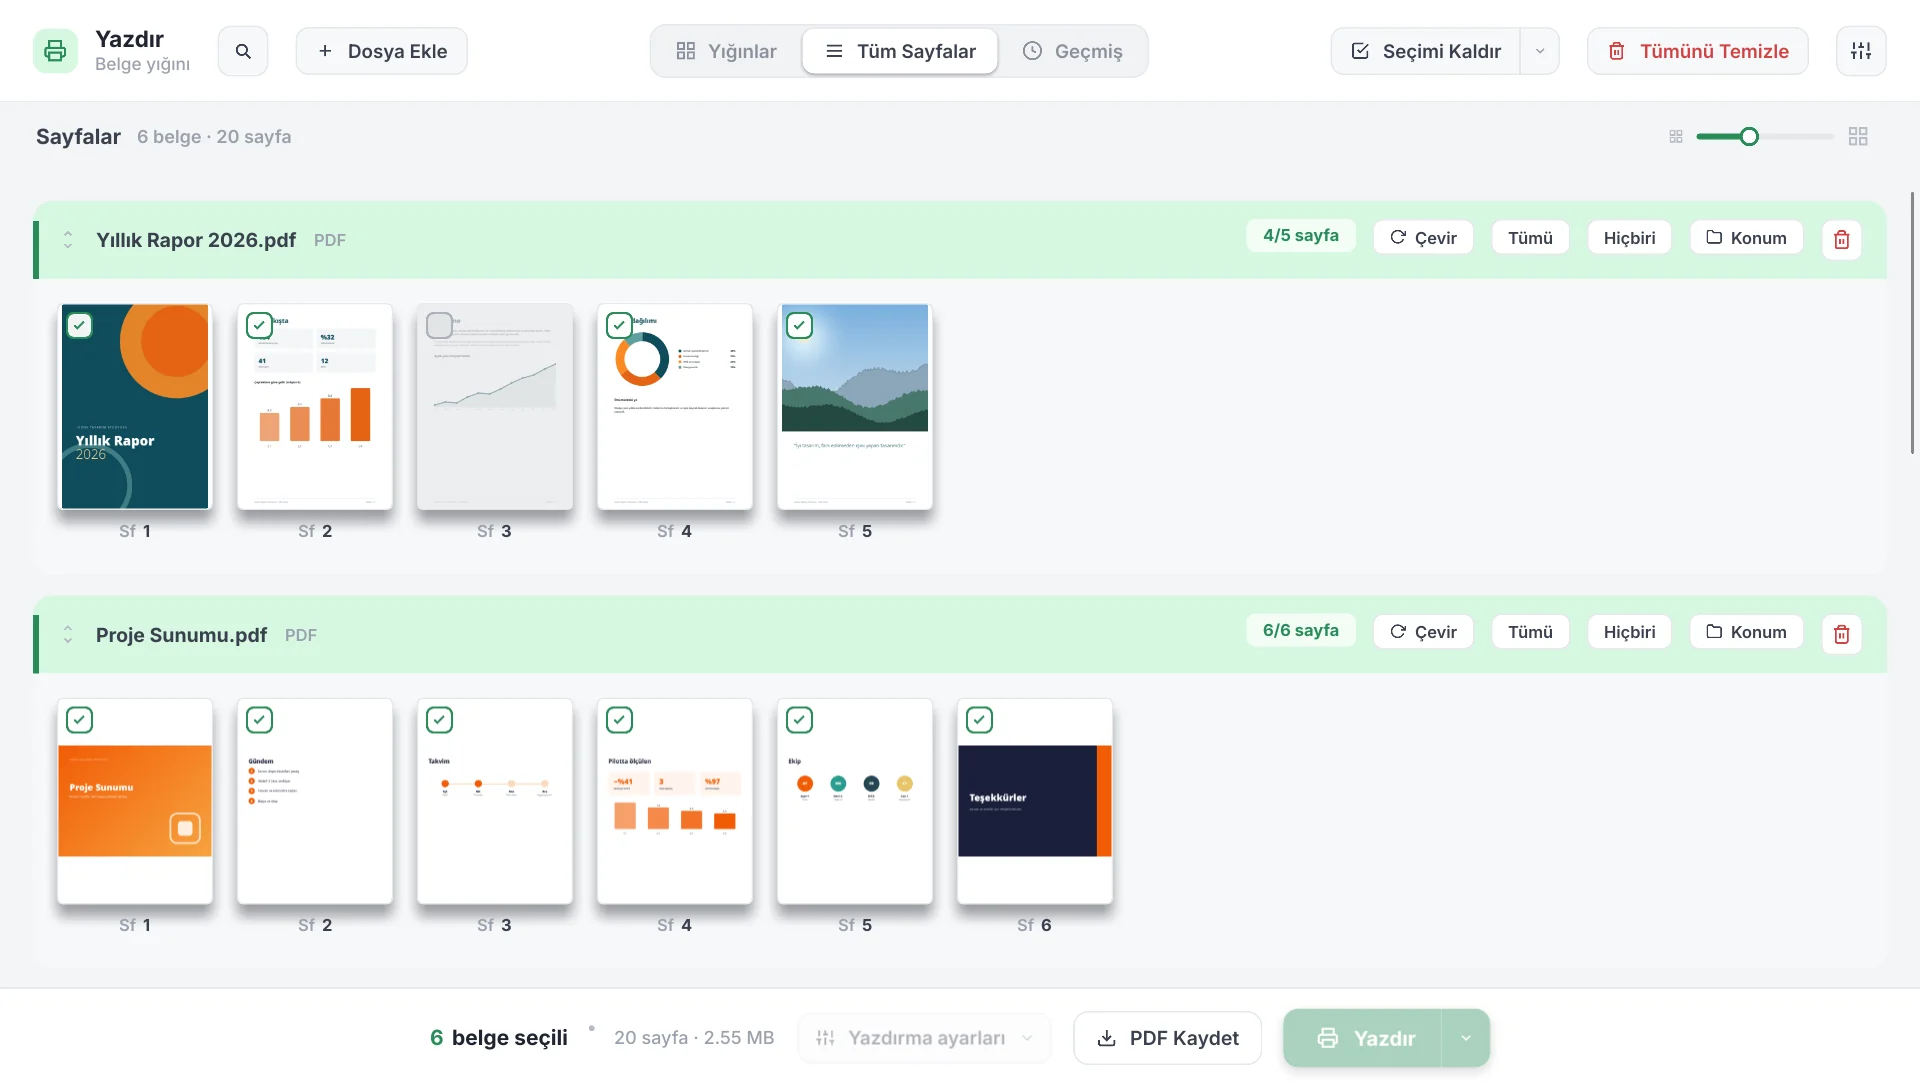This screenshot has width=1920, height=1089.
Task: Adjust the thumbnail size slider handle
Action: 1749,137
